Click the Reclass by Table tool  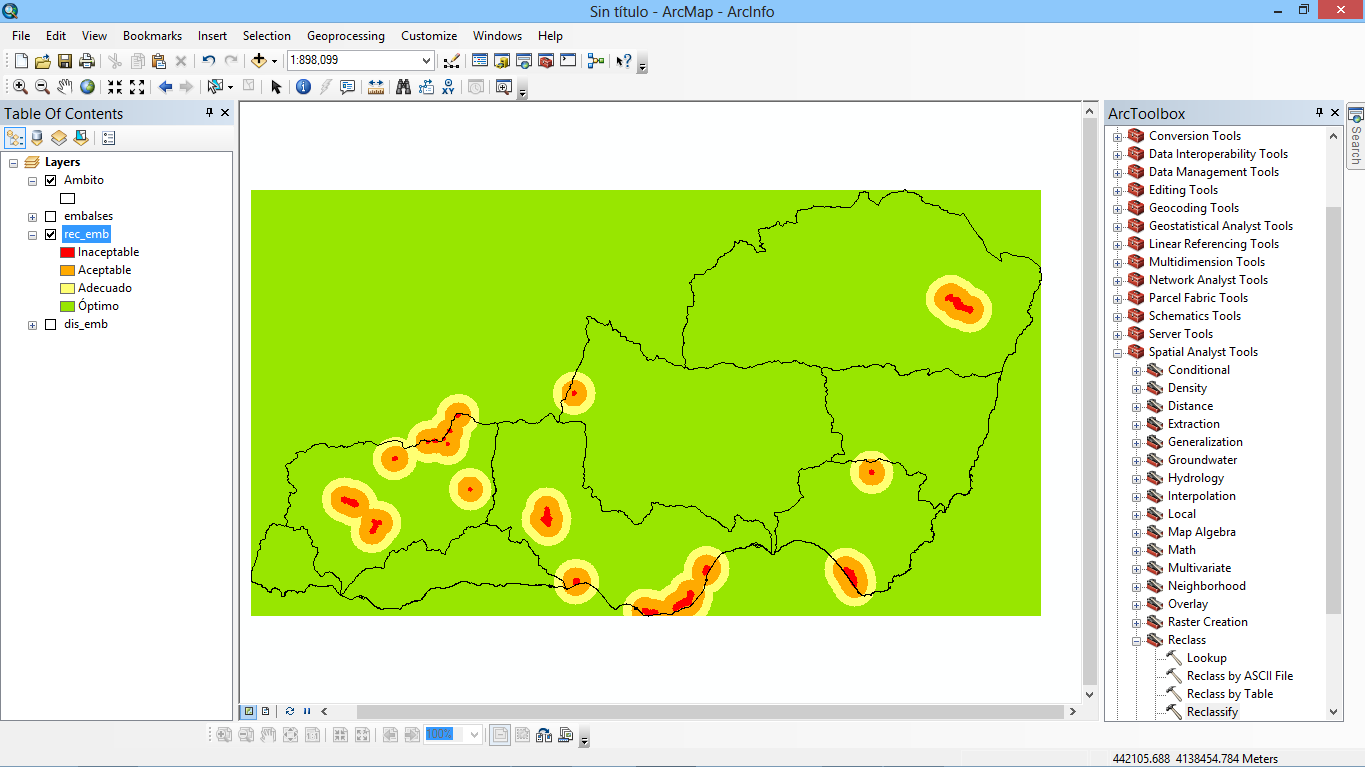(x=1229, y=694)
